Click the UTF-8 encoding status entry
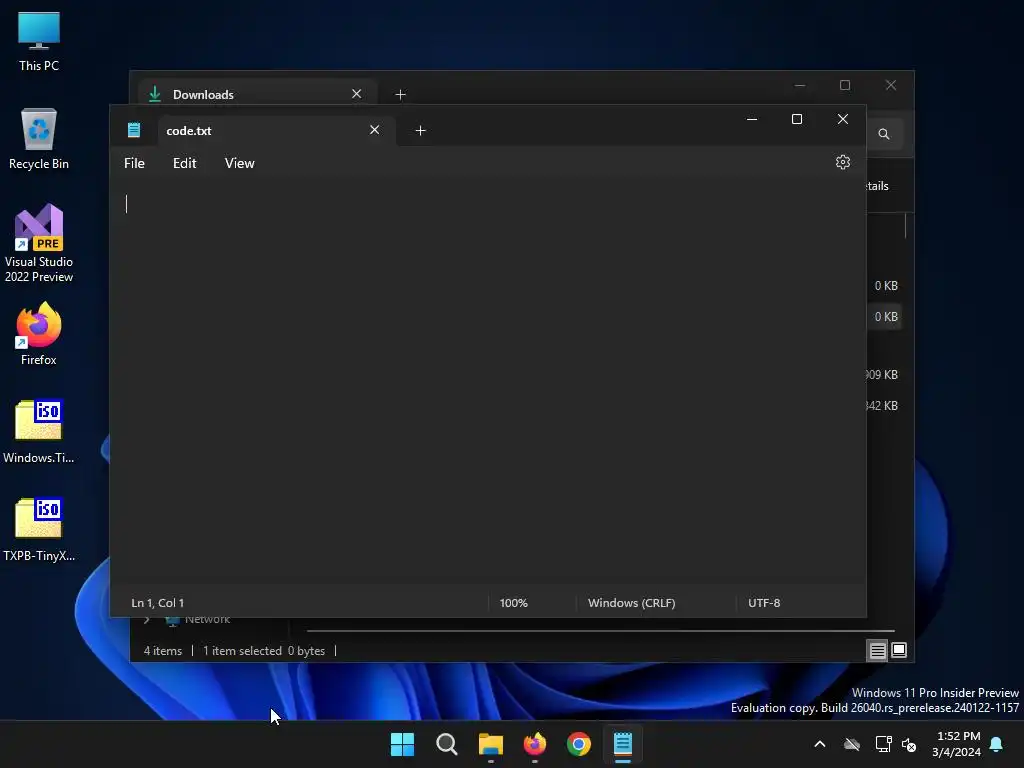 [764, 603]
